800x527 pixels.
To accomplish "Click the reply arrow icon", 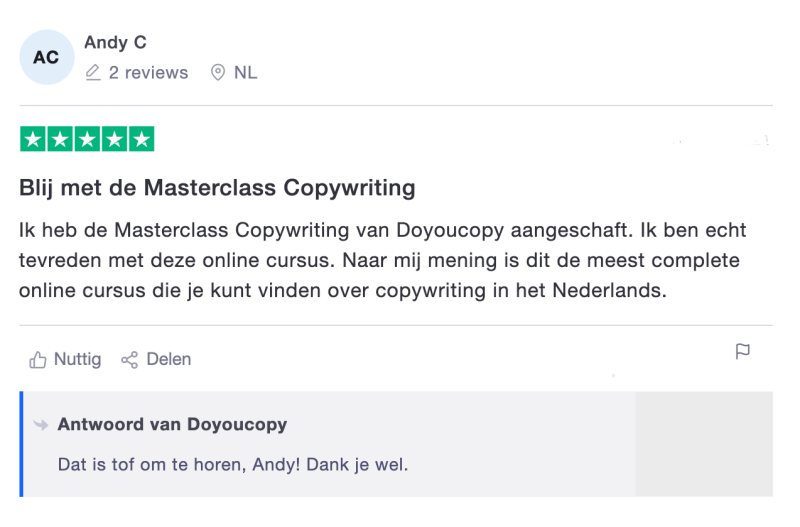I will [41, 424].
